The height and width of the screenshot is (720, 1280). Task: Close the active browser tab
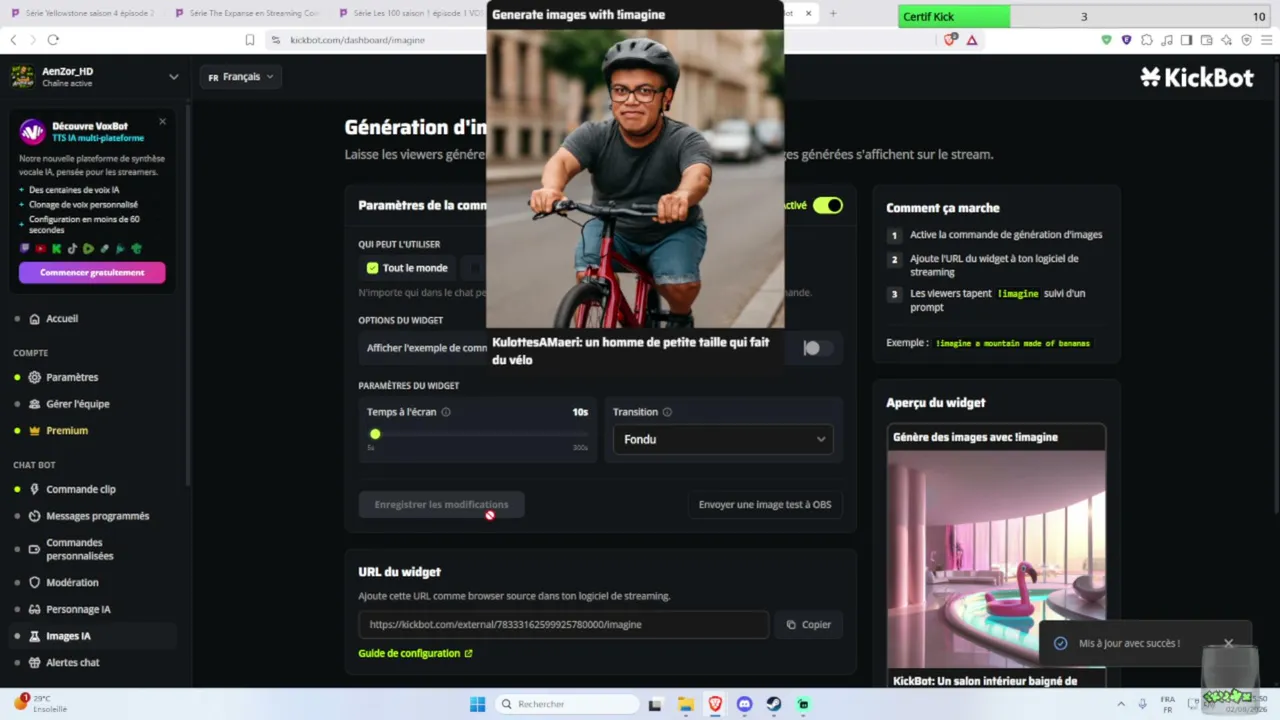tap(808, 13)
